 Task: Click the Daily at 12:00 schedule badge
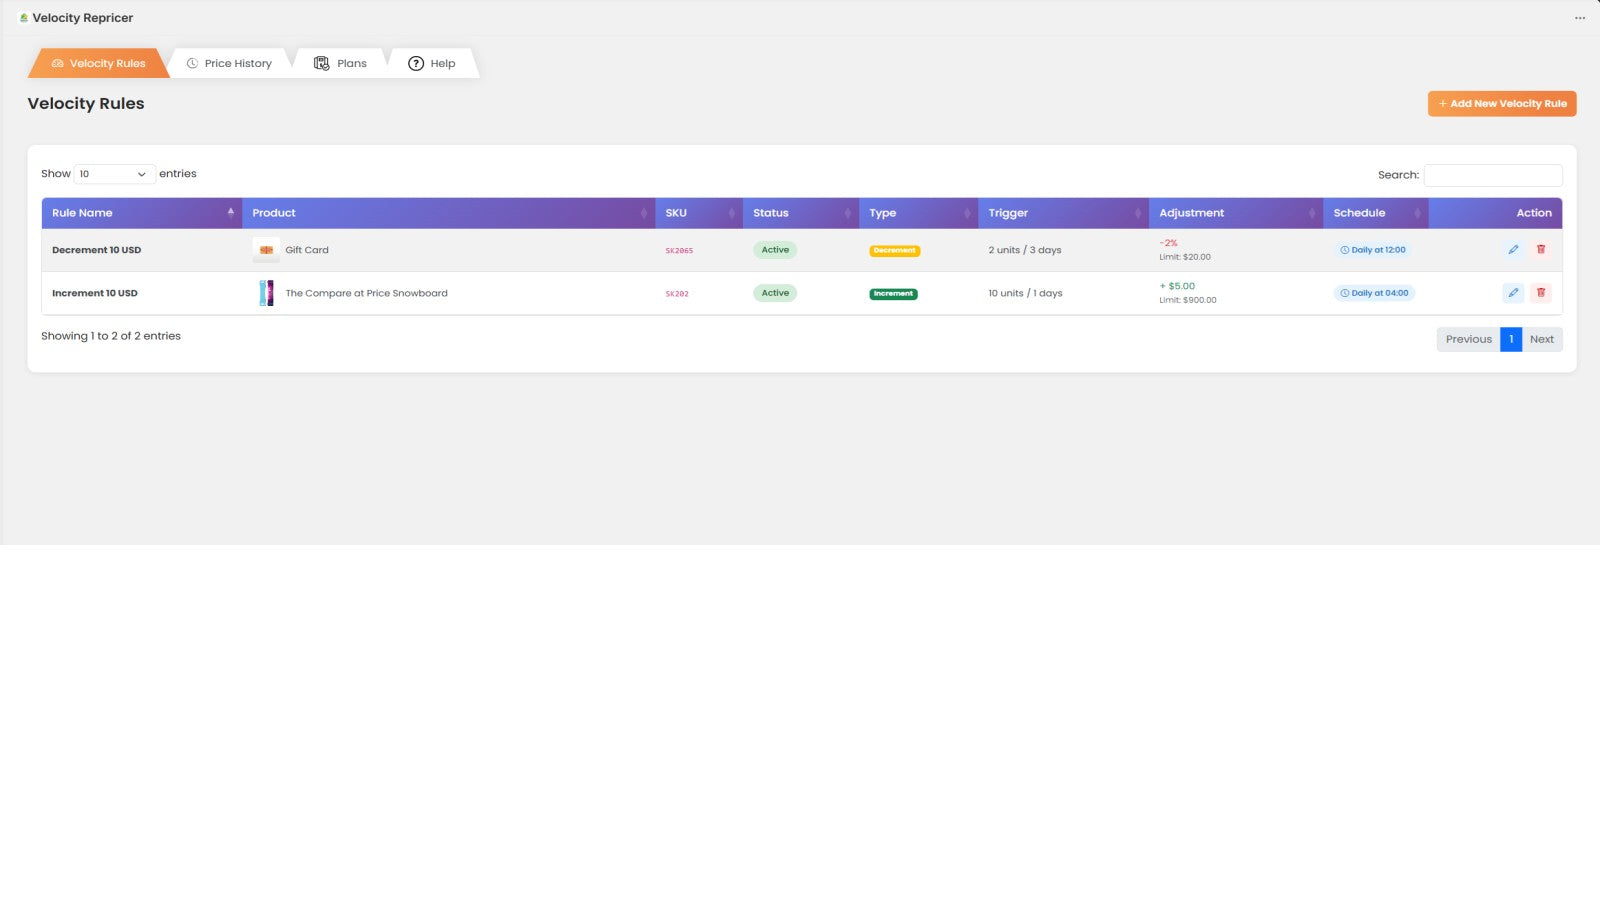pos(1372,250)
